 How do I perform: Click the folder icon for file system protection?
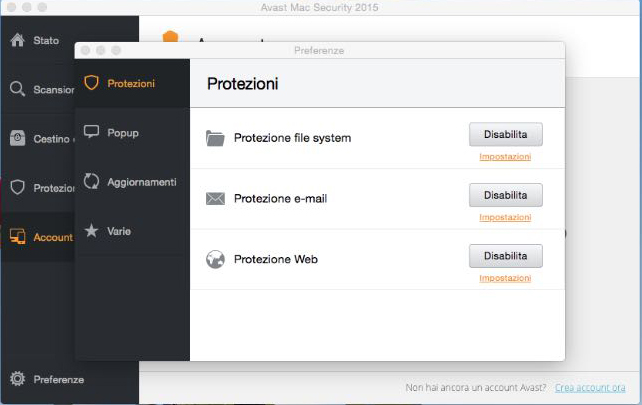pos(215,138)
